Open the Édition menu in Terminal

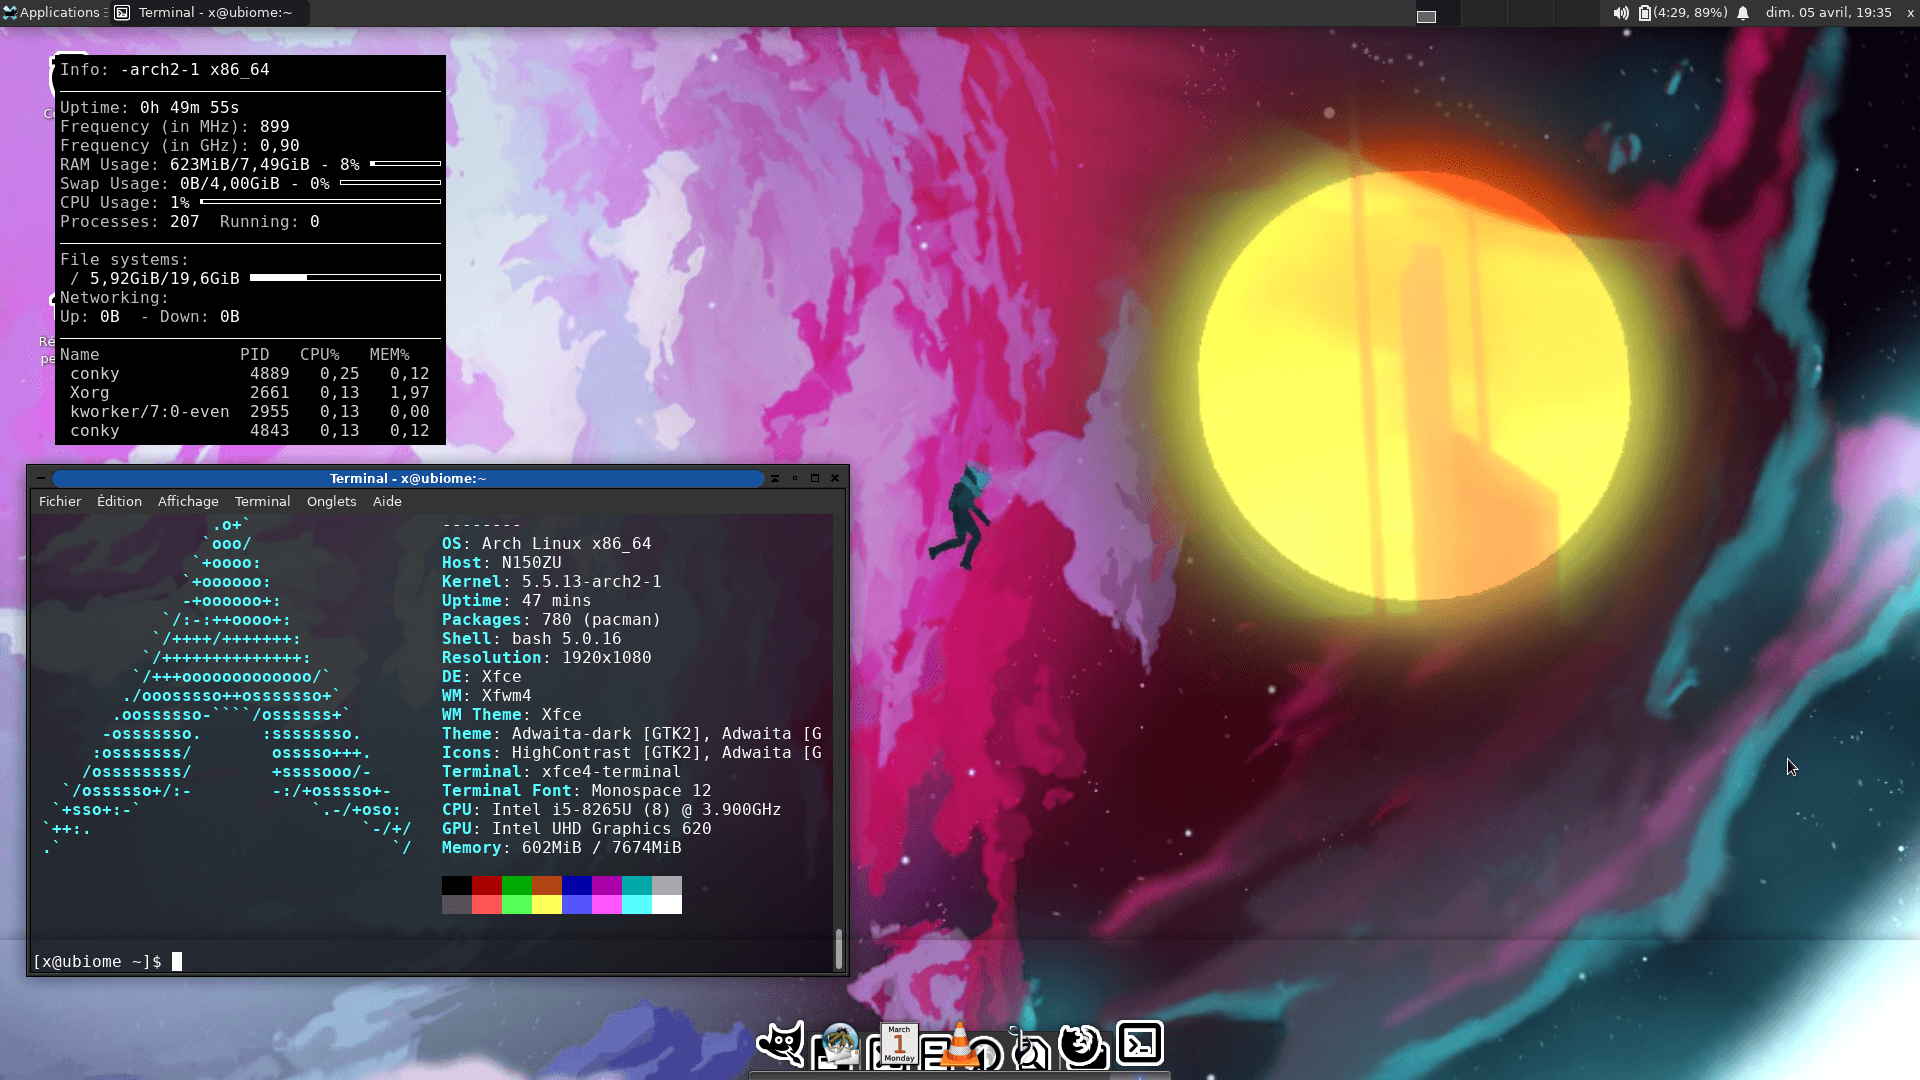click(x=119, y=501)
